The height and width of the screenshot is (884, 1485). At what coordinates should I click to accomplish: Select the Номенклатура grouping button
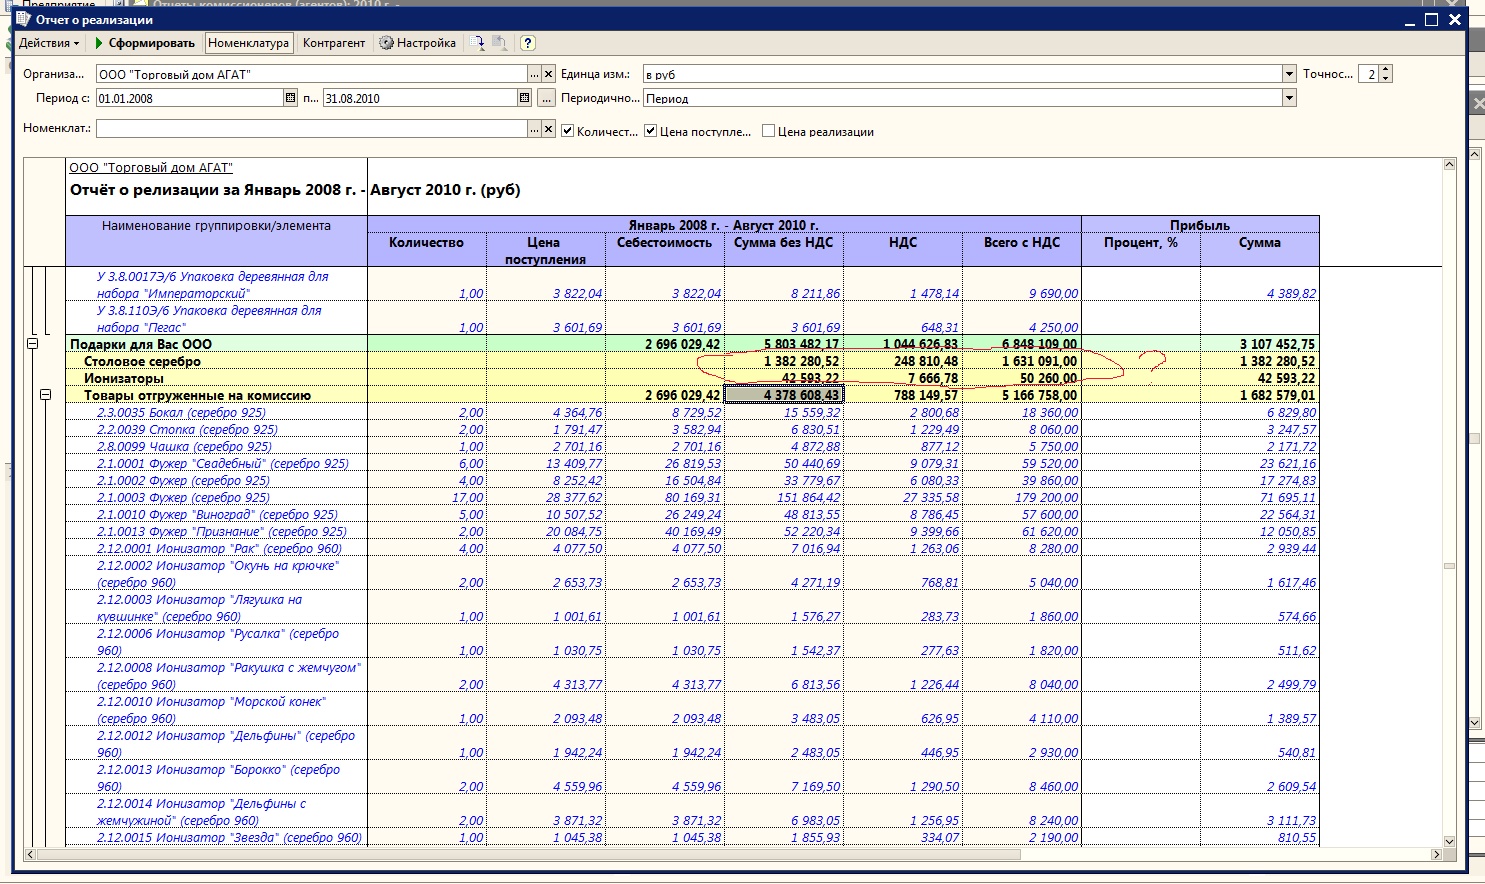pos(248,43)
